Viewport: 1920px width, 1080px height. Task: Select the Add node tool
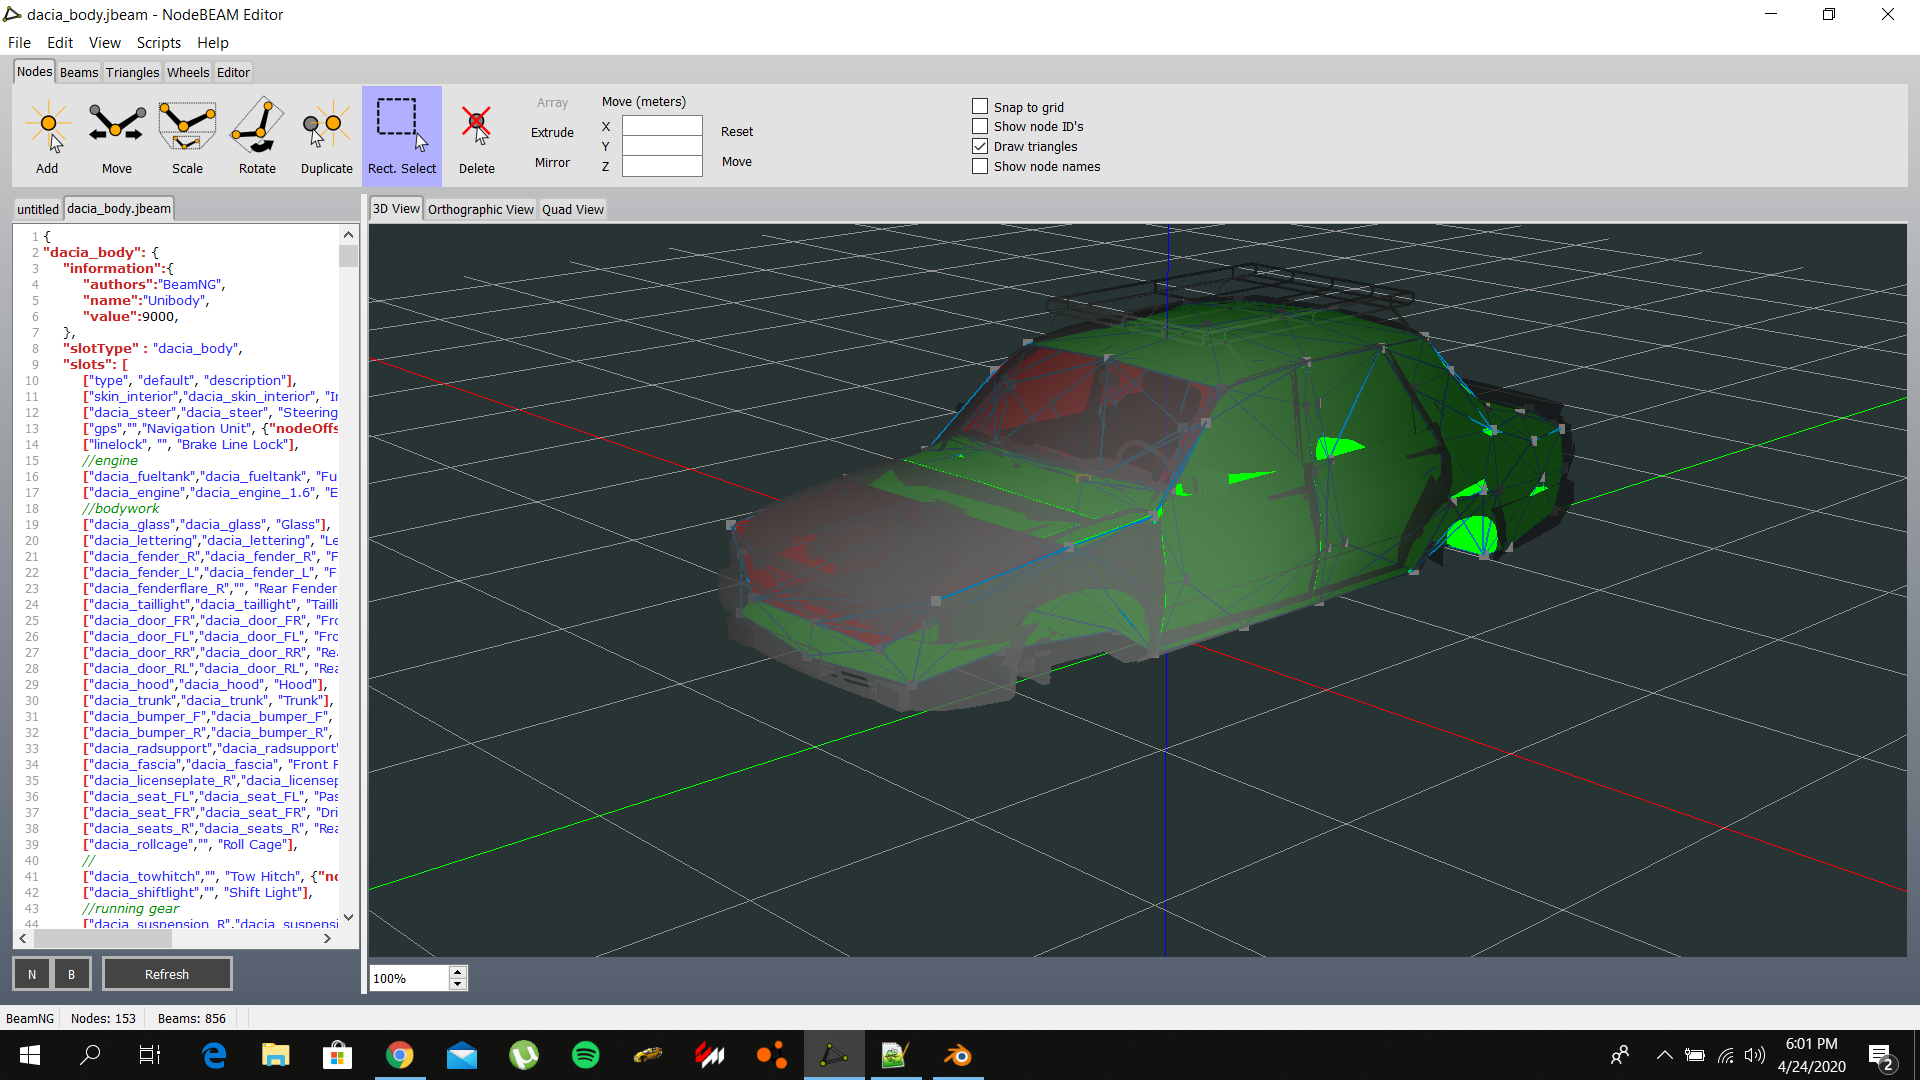click(47, 137)
